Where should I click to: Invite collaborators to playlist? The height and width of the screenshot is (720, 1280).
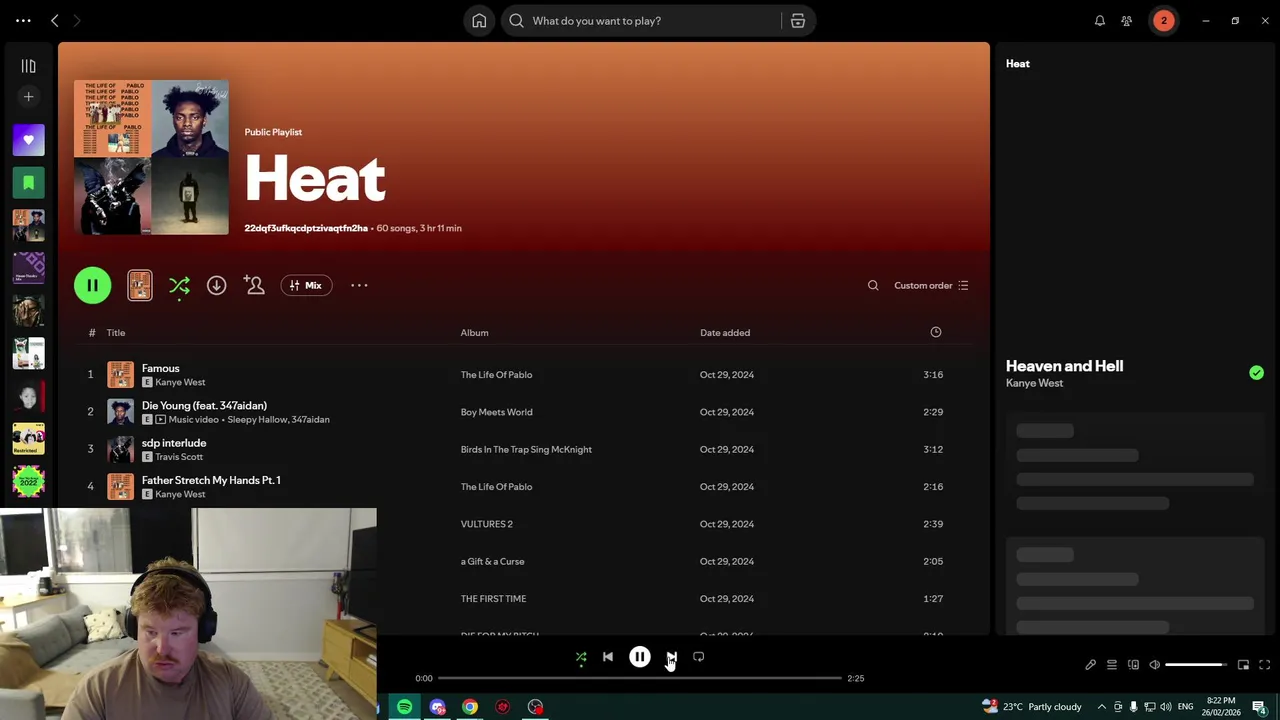(254, 286)
